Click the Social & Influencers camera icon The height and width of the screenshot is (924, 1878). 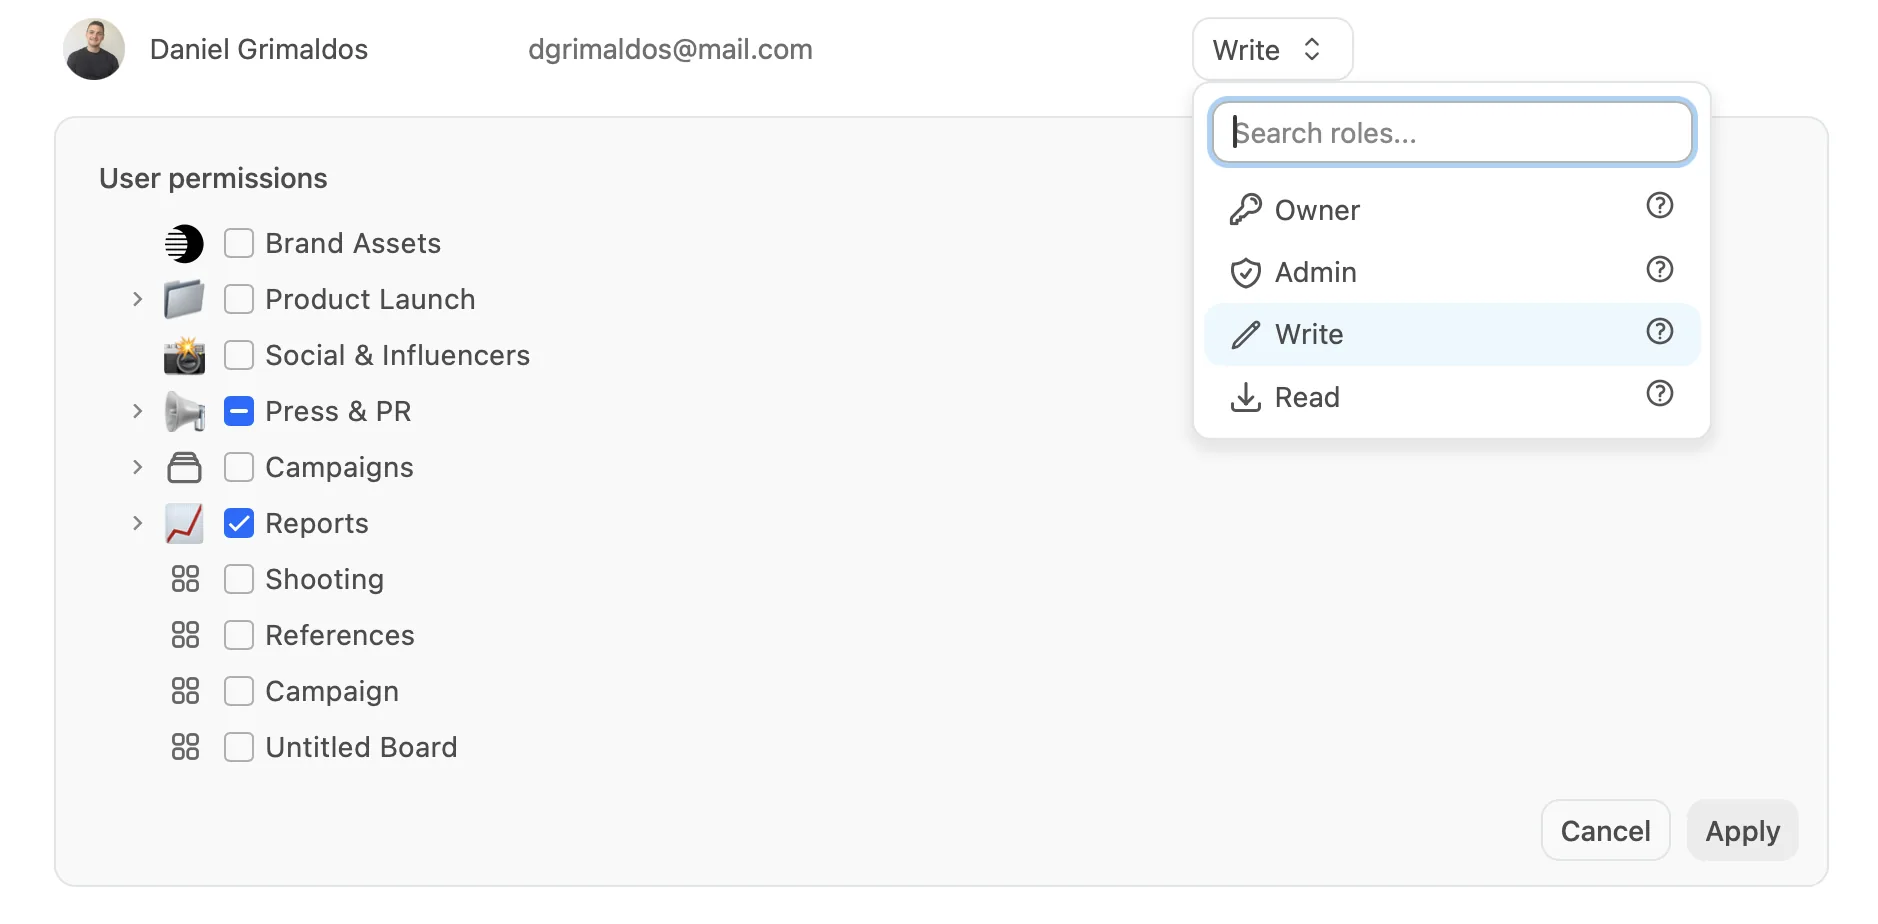coord(184,355)
